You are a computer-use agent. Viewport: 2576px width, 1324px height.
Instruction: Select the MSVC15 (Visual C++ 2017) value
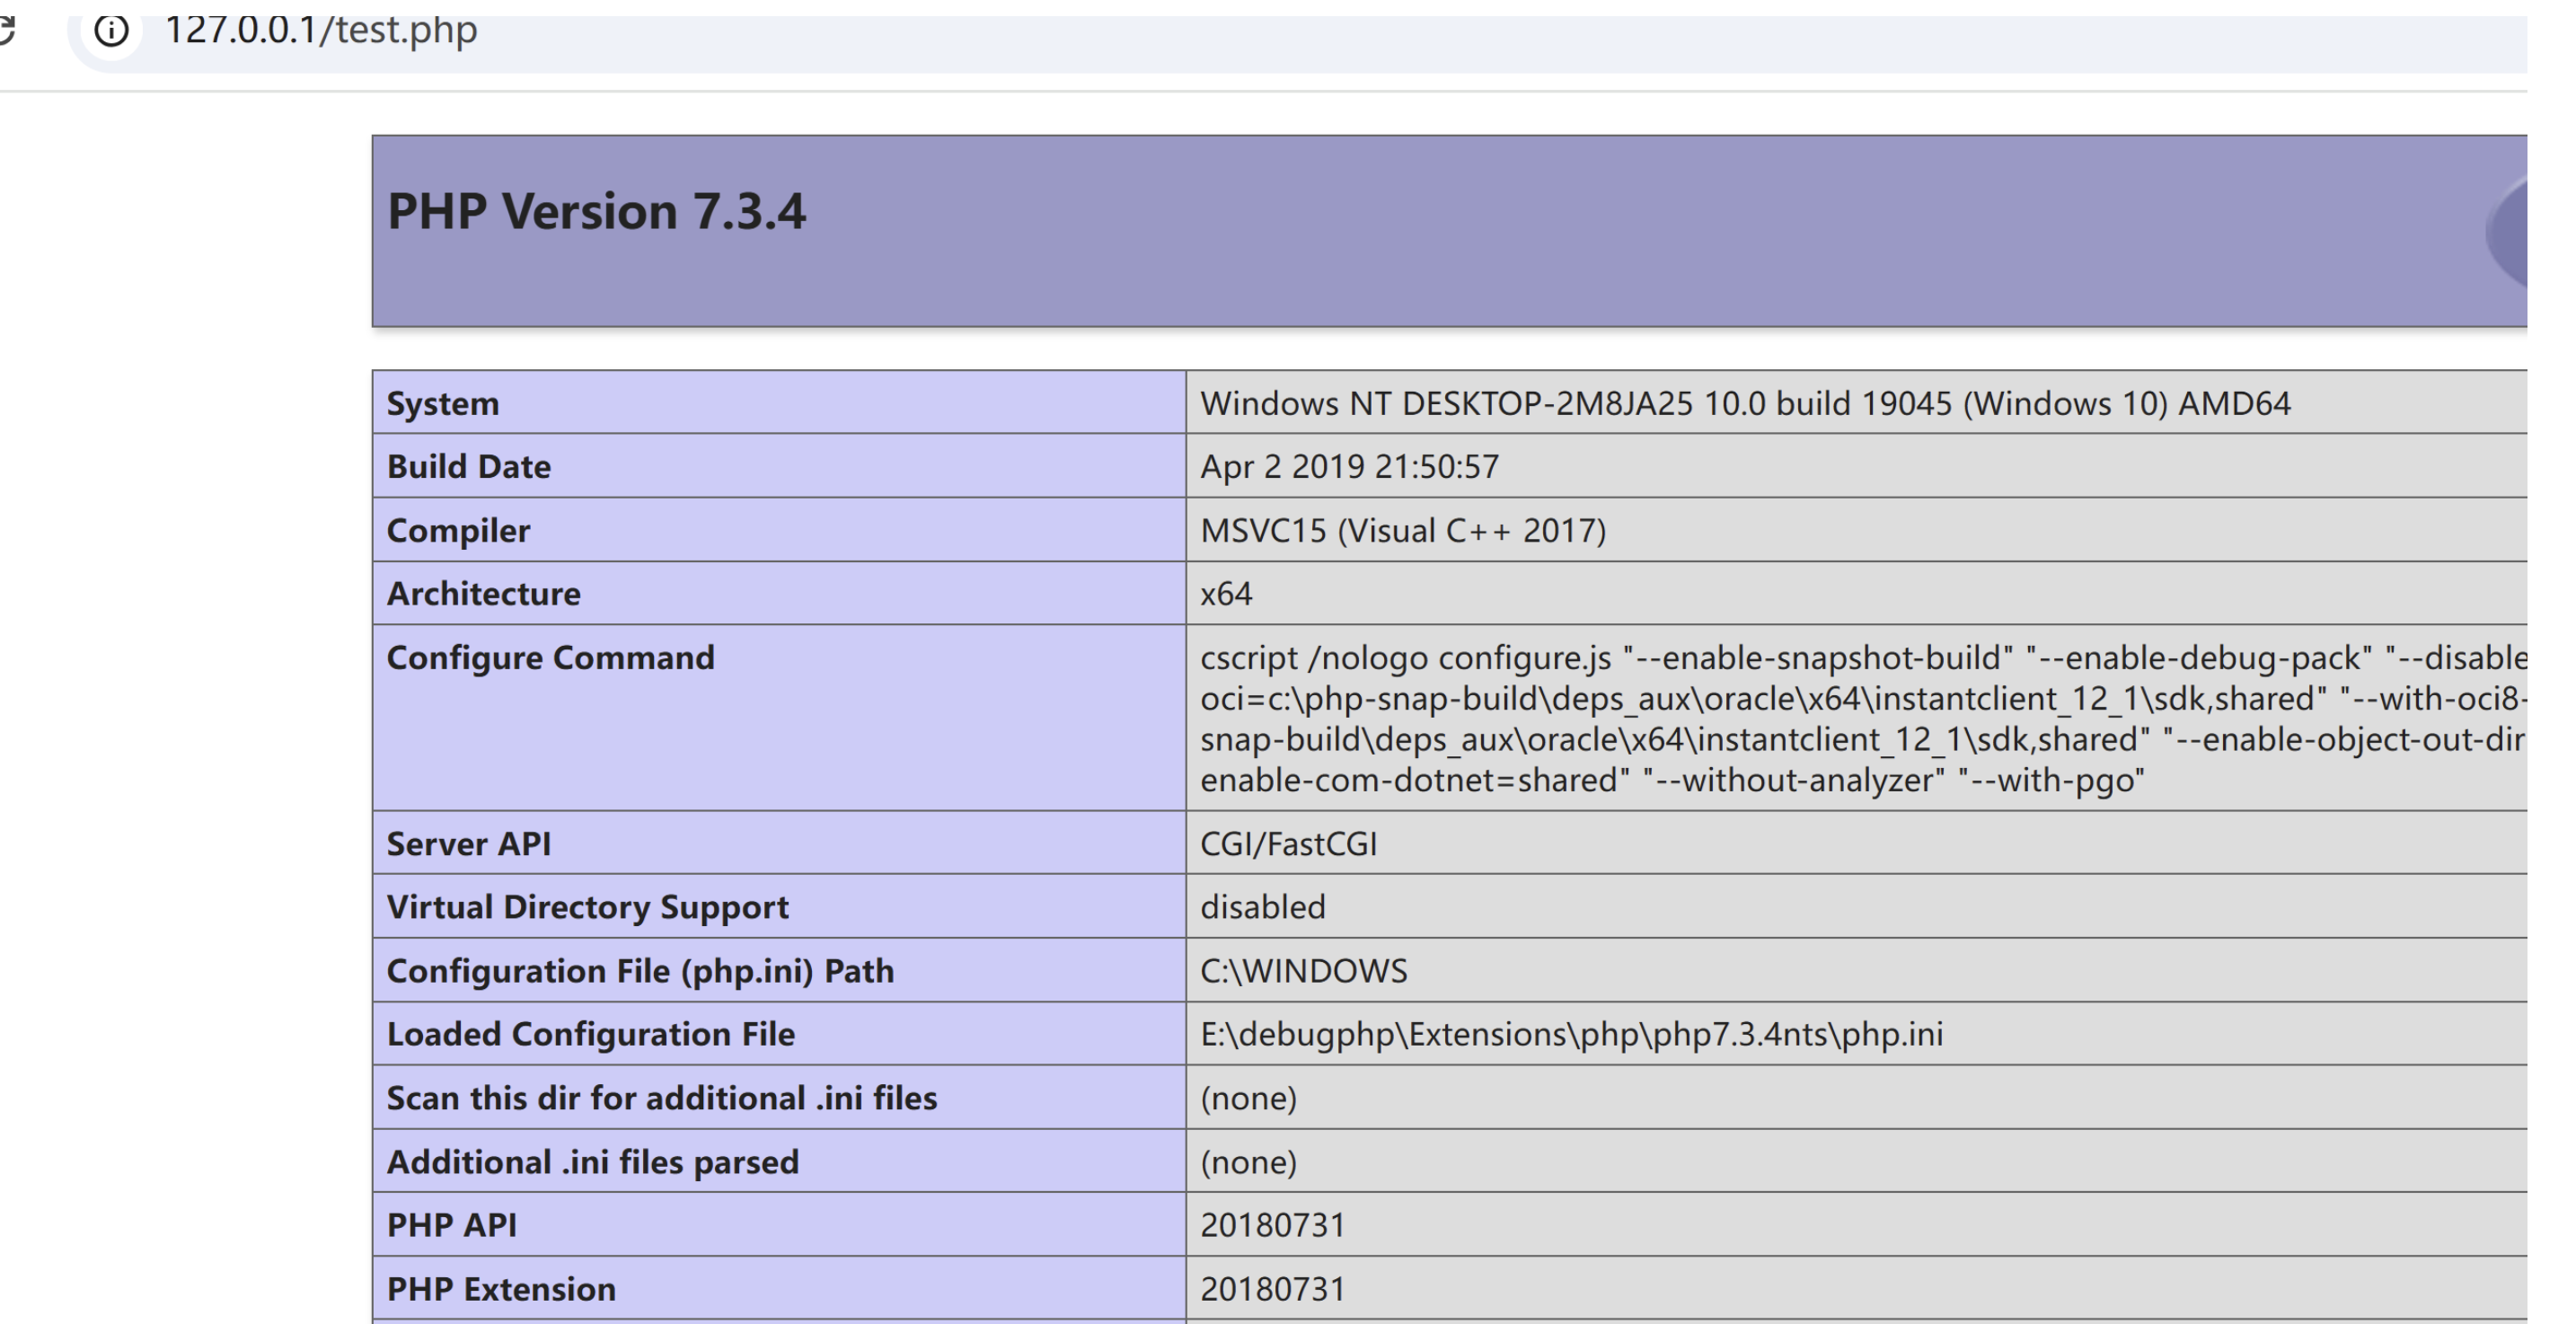(x=1403, y=530)
